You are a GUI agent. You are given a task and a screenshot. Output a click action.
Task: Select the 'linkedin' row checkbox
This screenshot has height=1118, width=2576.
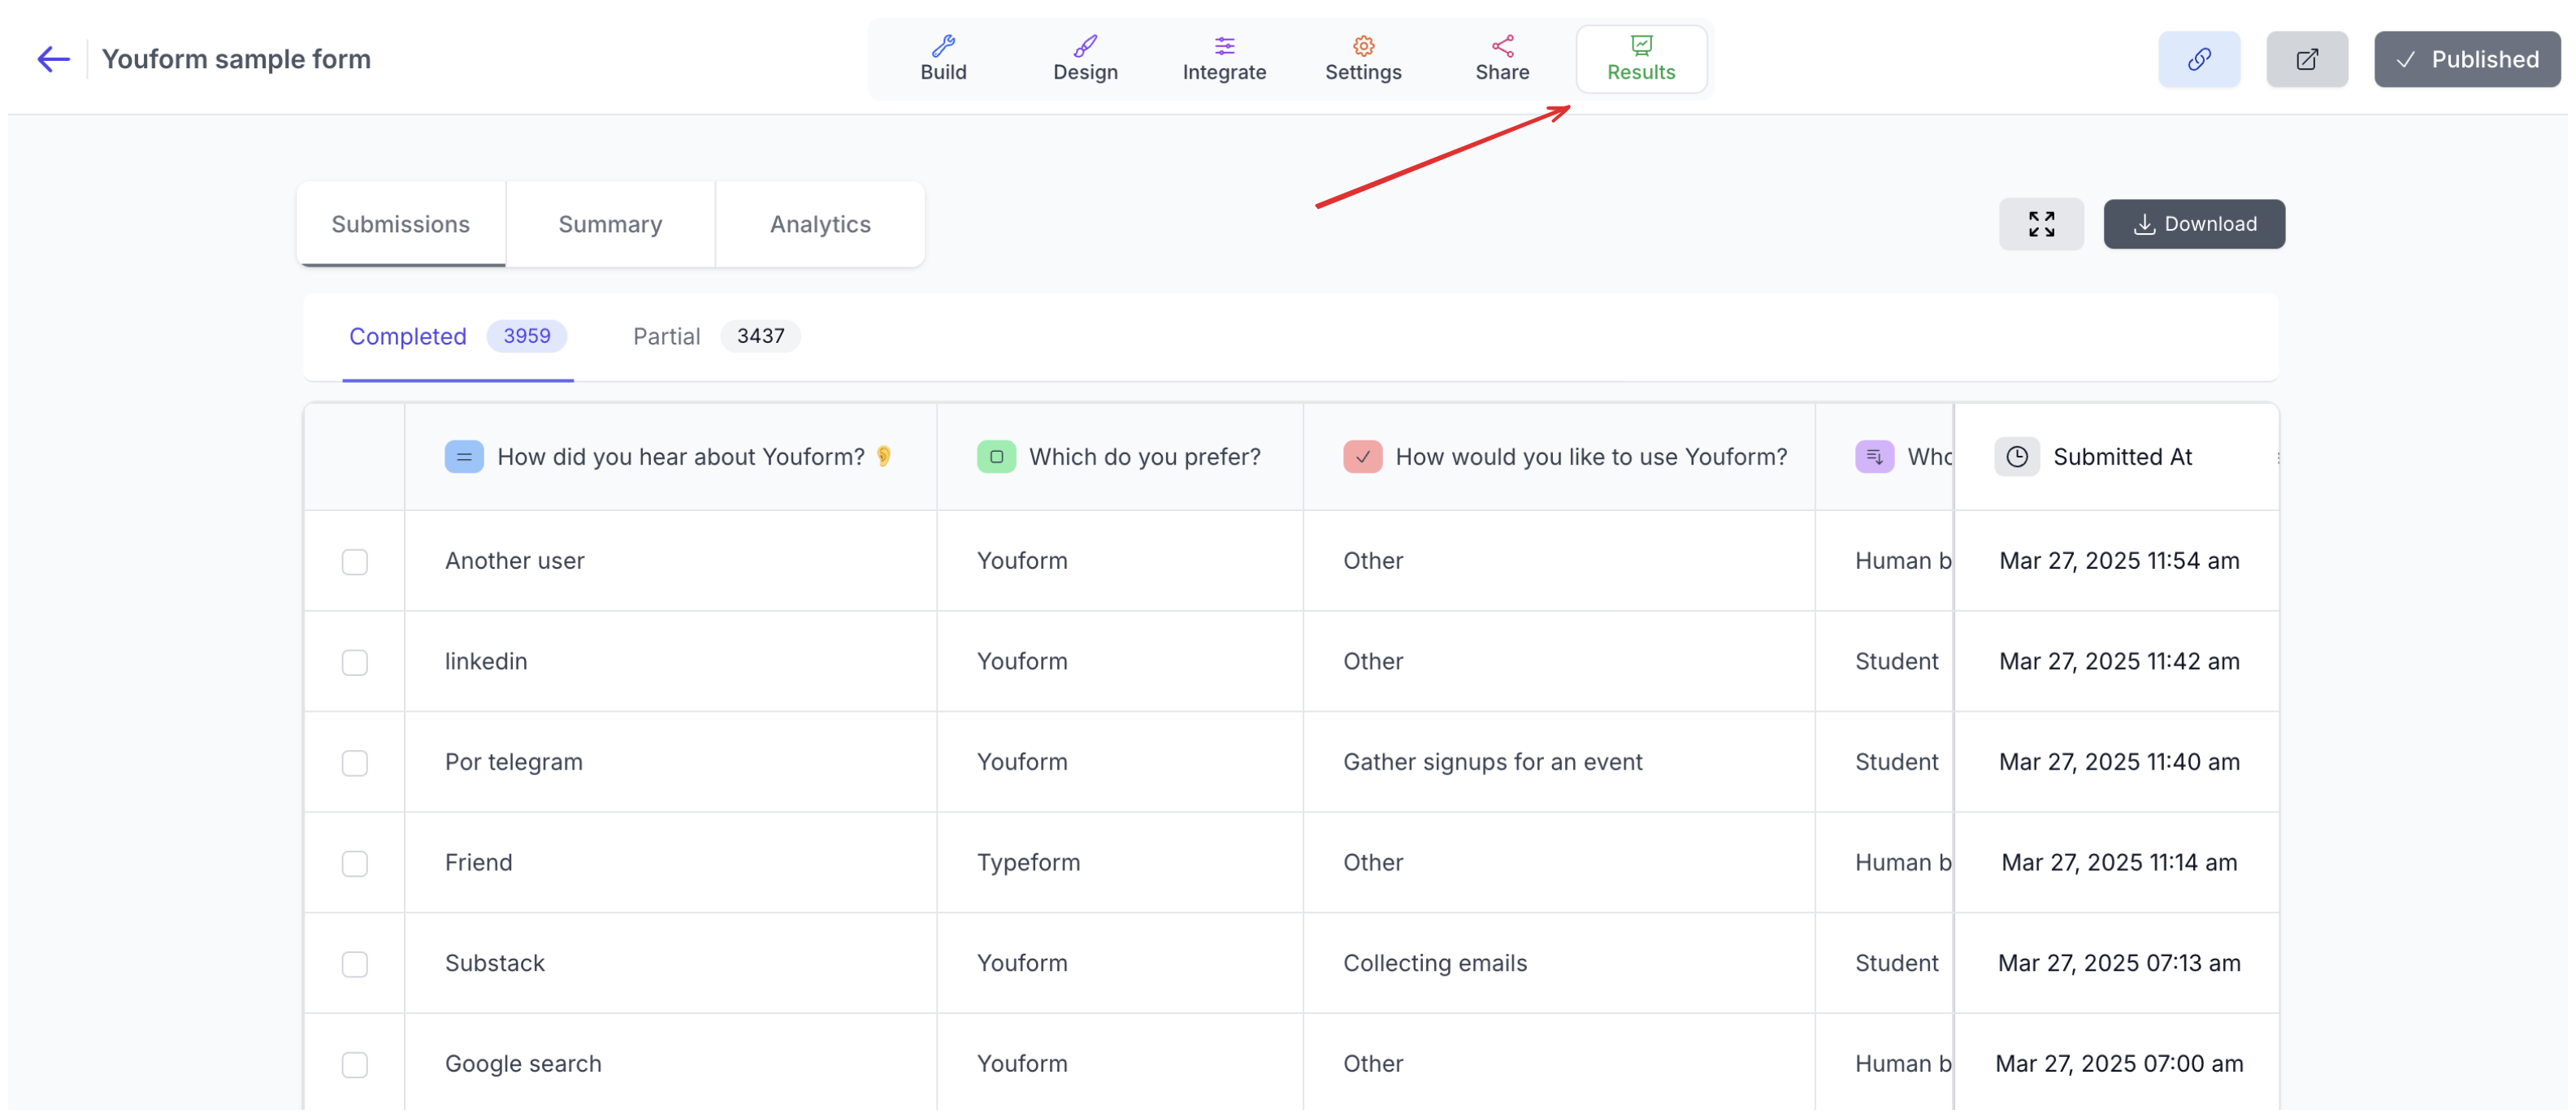[x=355, y=662]
